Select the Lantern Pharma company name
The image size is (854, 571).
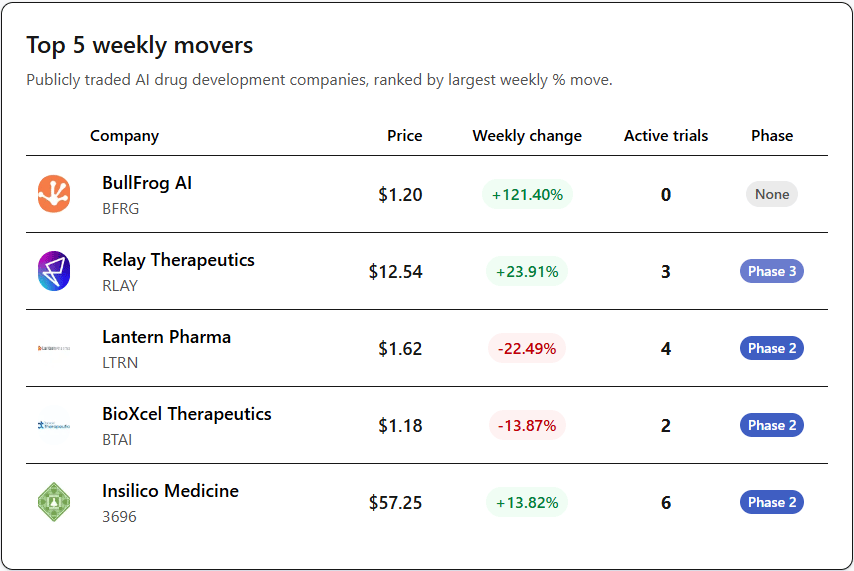tap(166, 337)
